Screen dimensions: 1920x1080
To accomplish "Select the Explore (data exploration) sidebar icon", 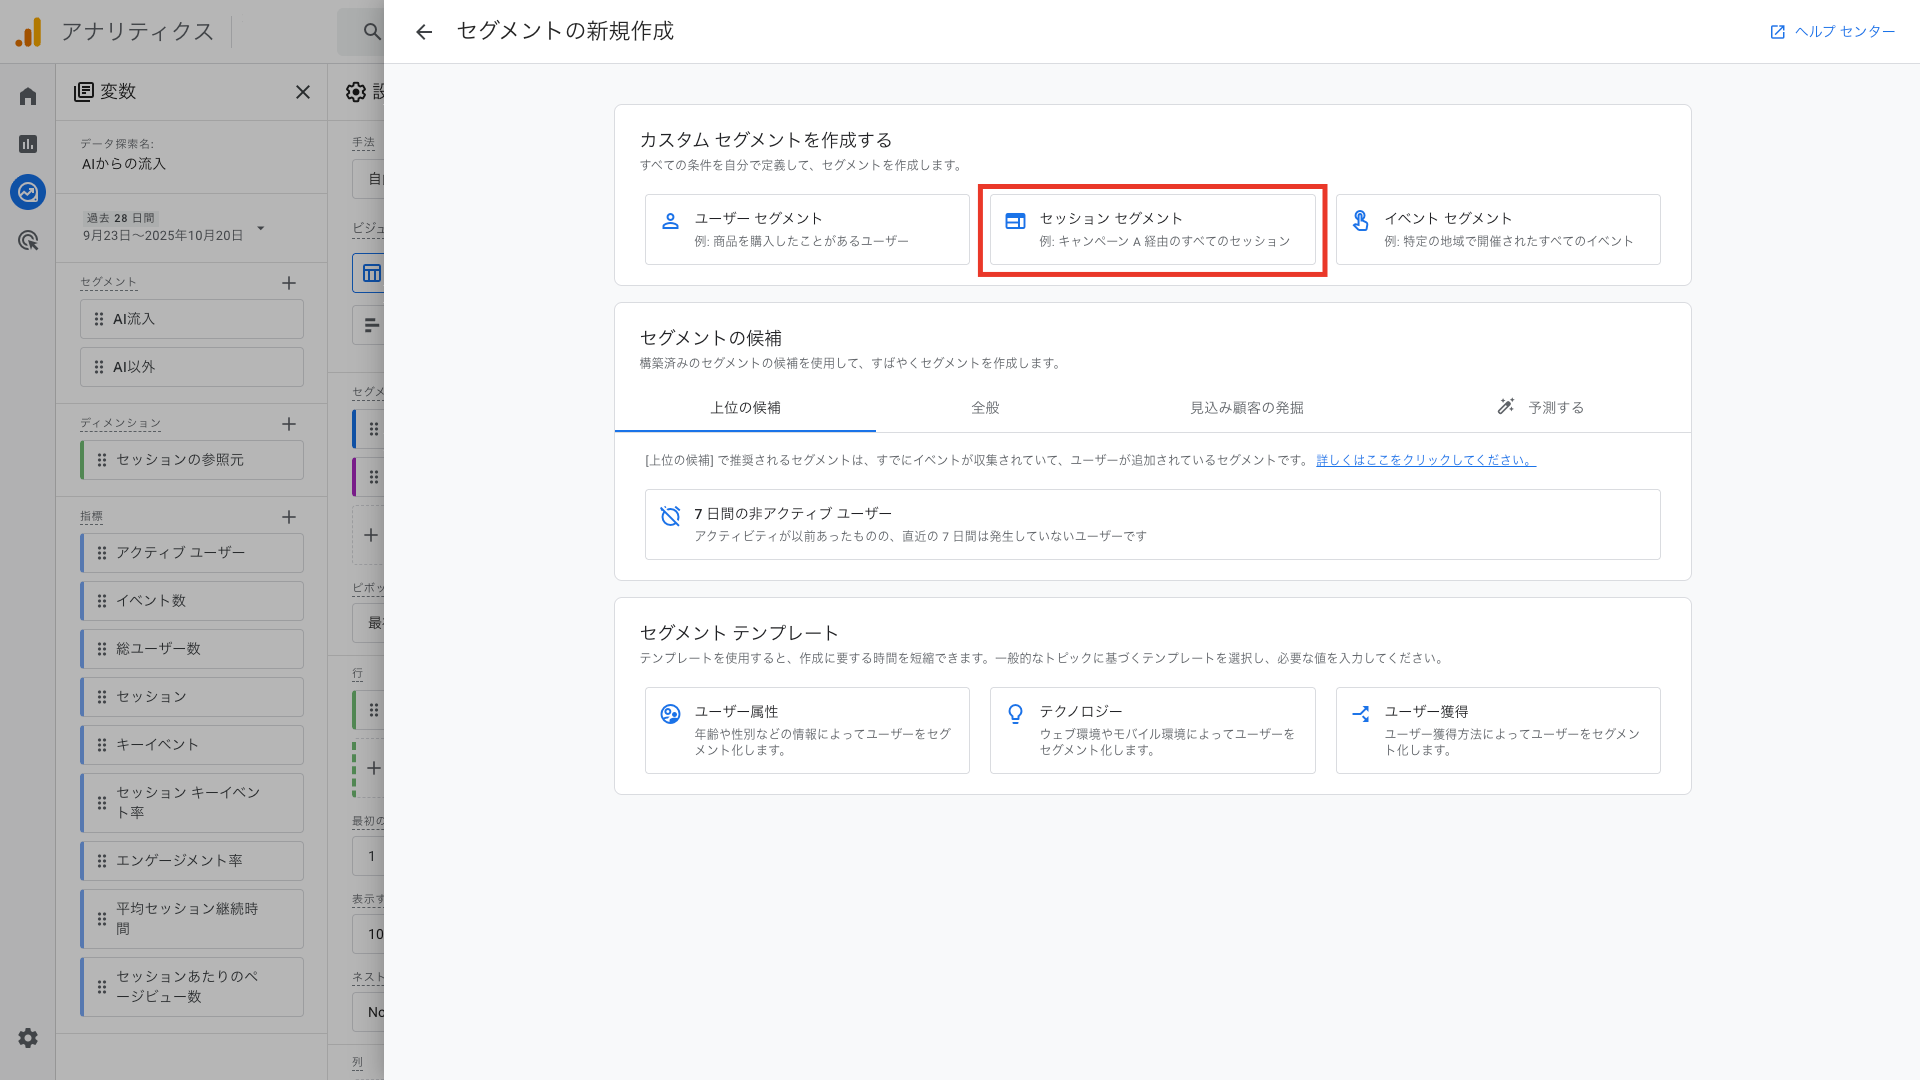I will (27, 192).
